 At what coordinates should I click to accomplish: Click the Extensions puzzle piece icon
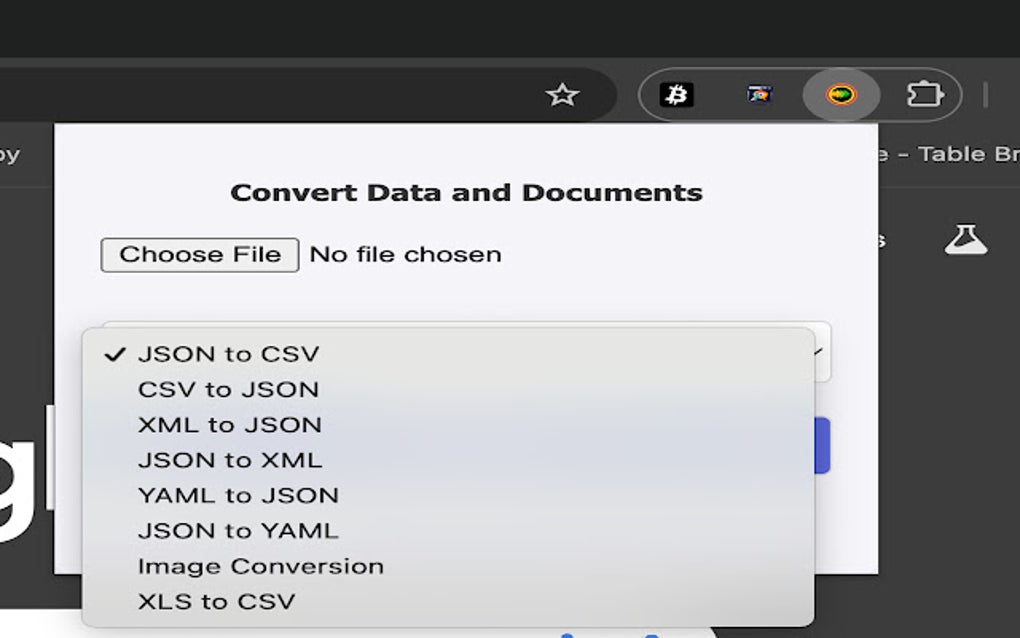[926, 93]
